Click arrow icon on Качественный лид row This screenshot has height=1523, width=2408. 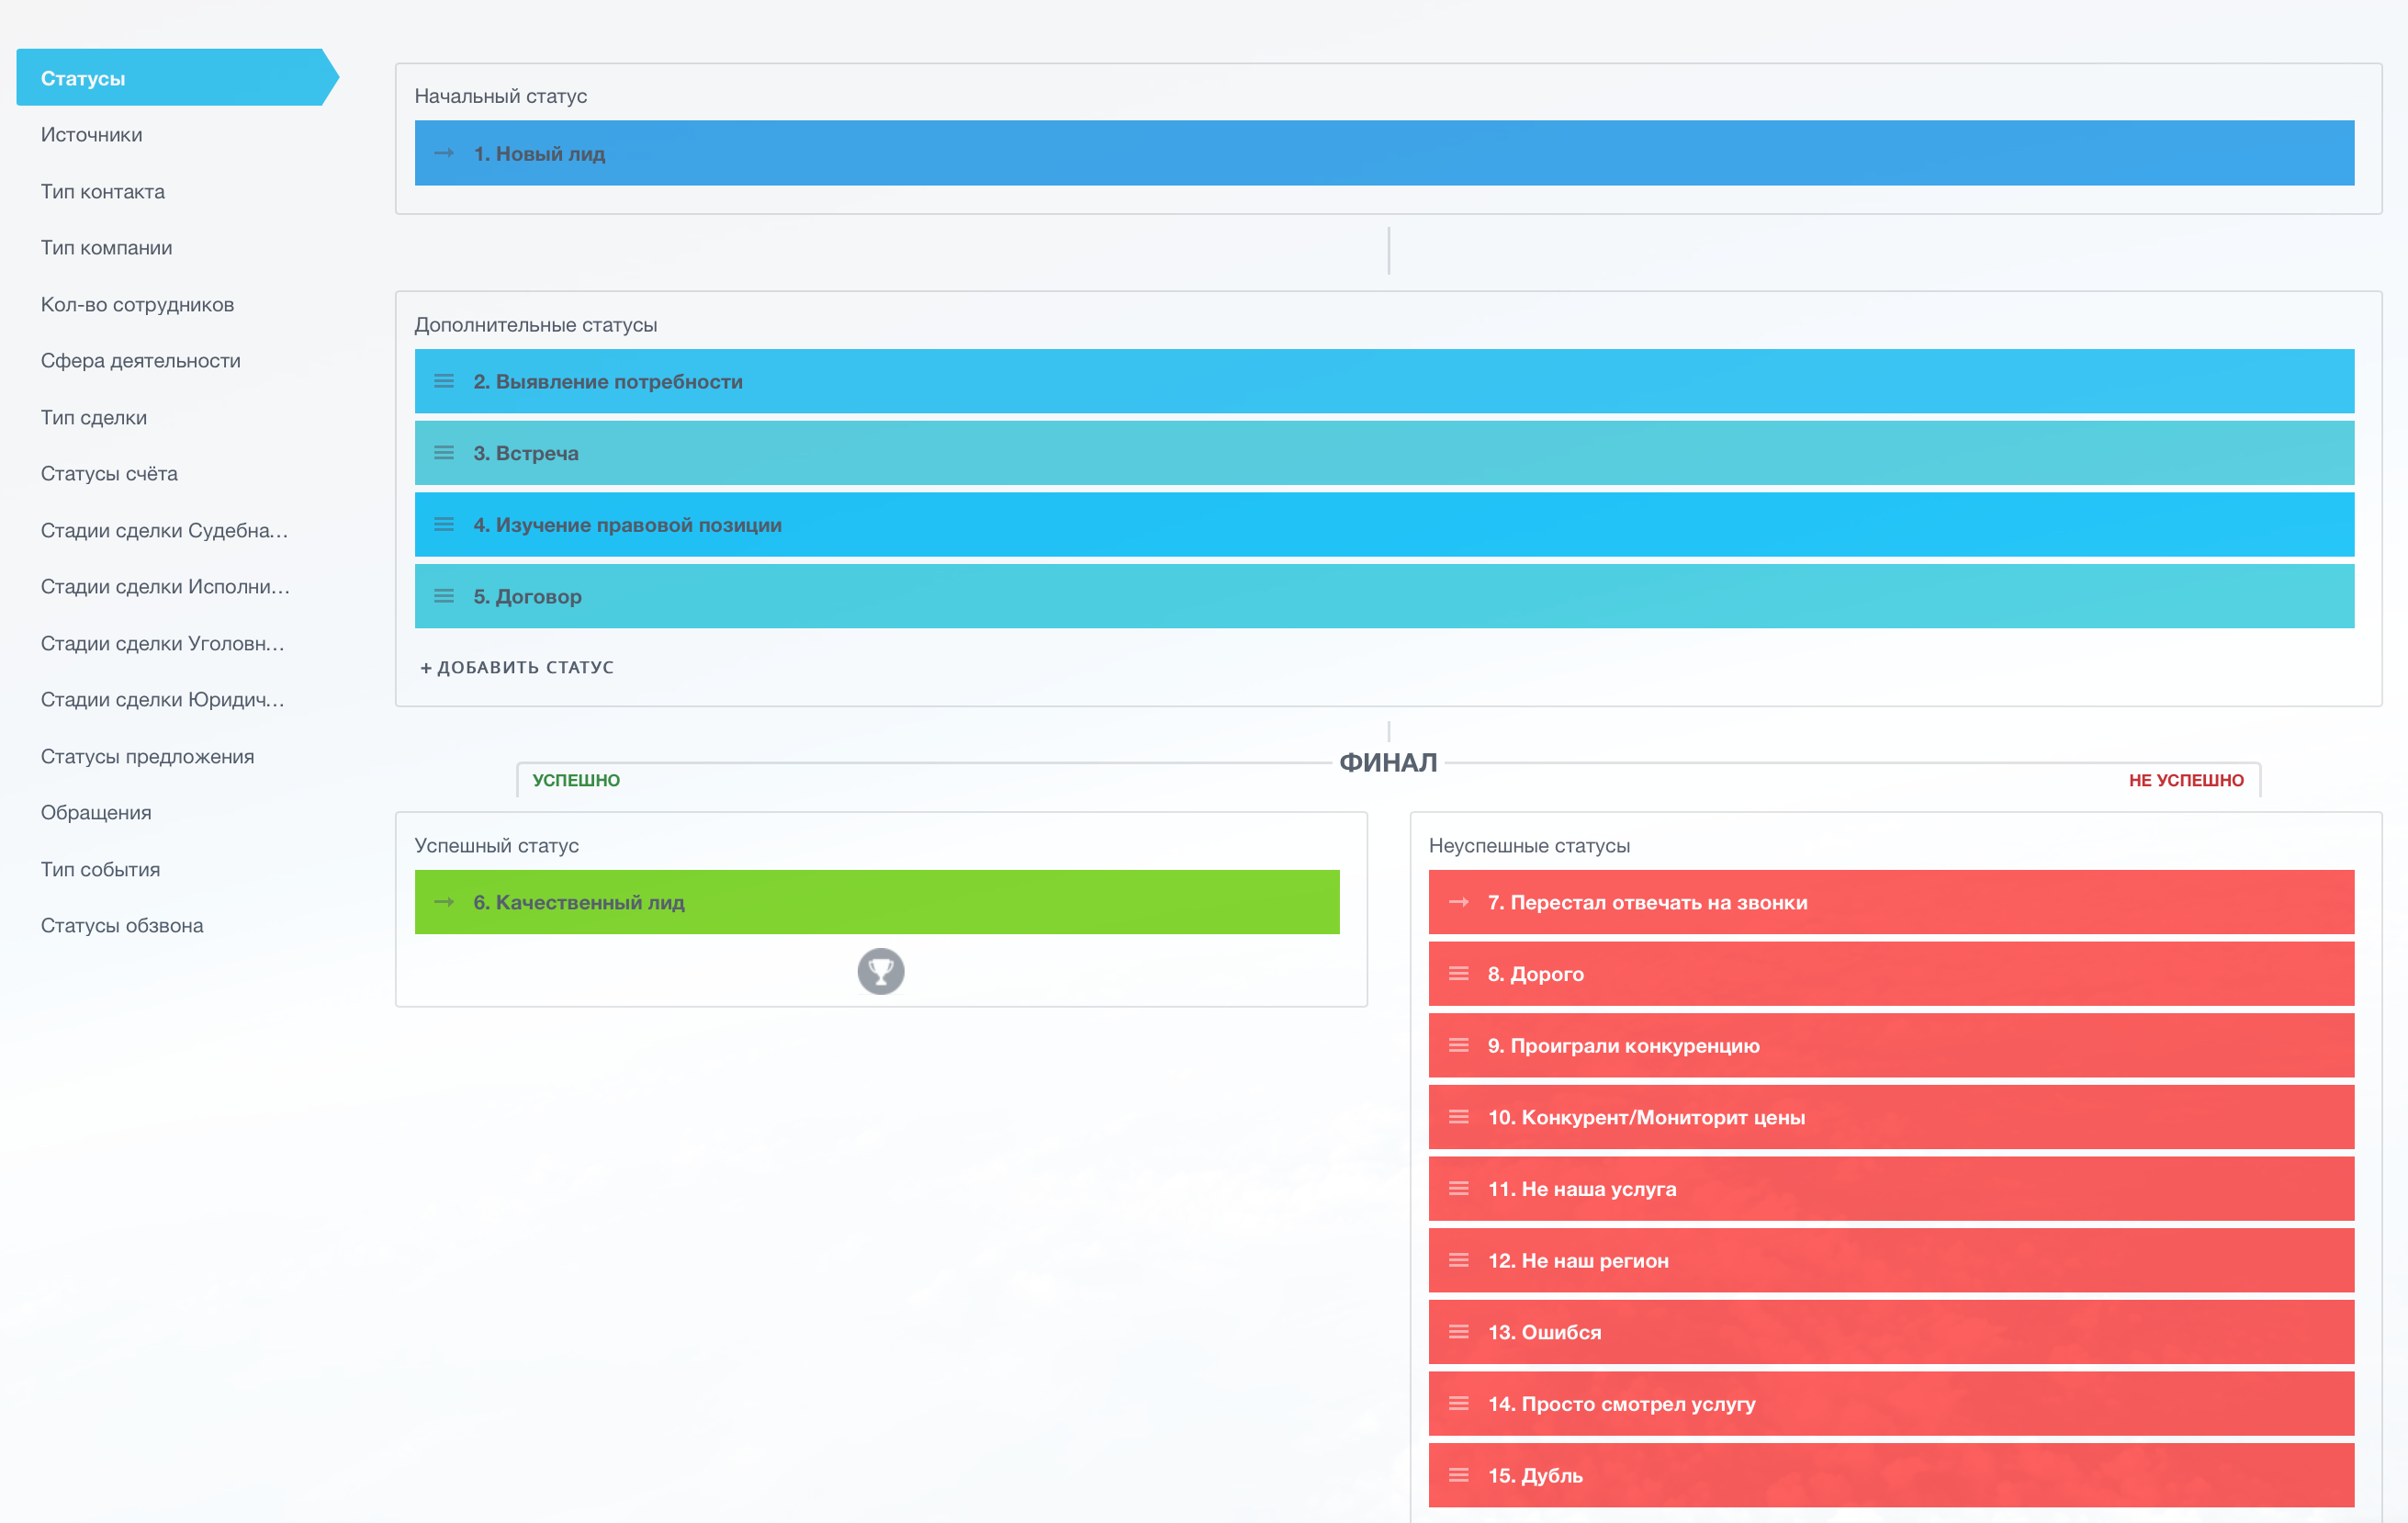[x=444, y=902]
